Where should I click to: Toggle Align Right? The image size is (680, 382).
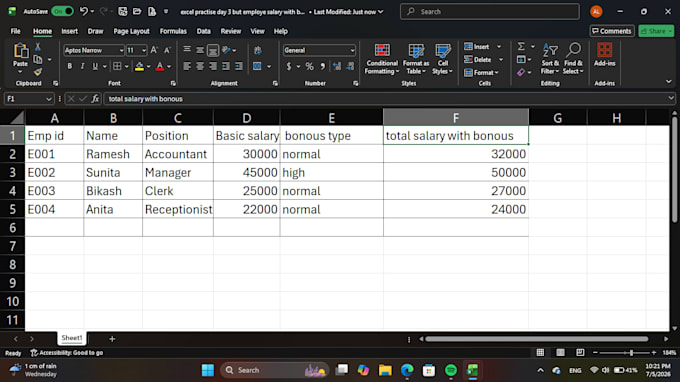tap(213, 66)
